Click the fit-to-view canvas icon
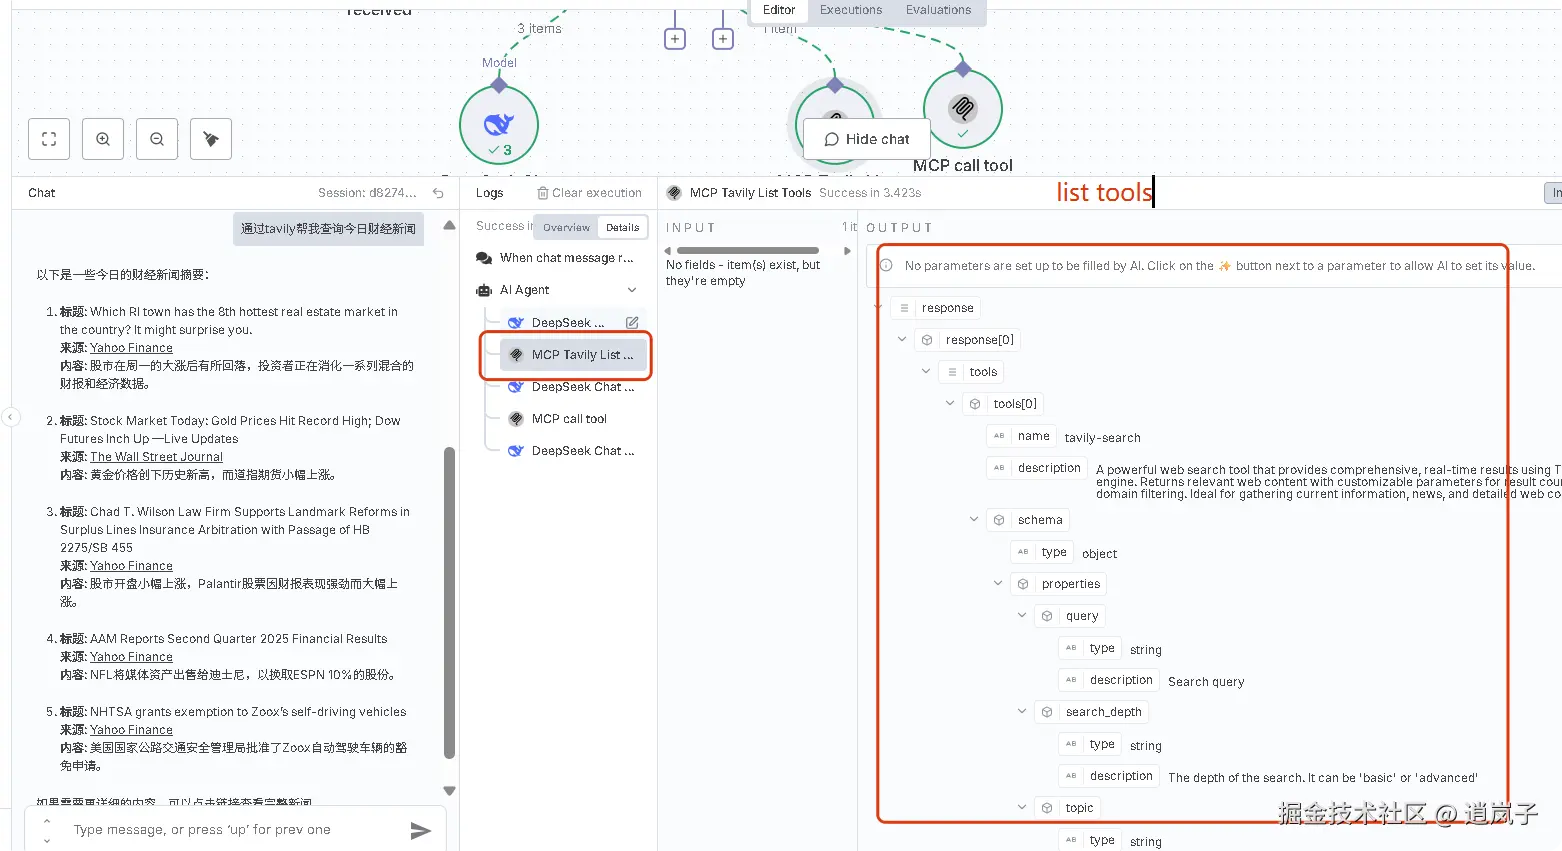 tap(49, 139)
